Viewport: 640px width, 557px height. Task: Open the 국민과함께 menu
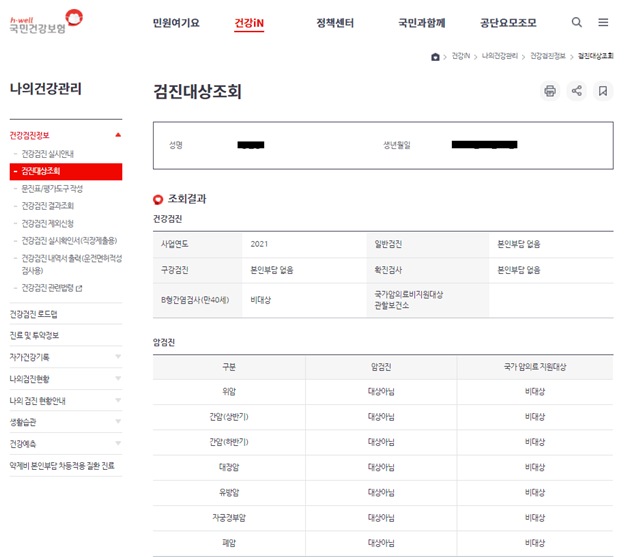pyautogui.click(x=422, y=23)
